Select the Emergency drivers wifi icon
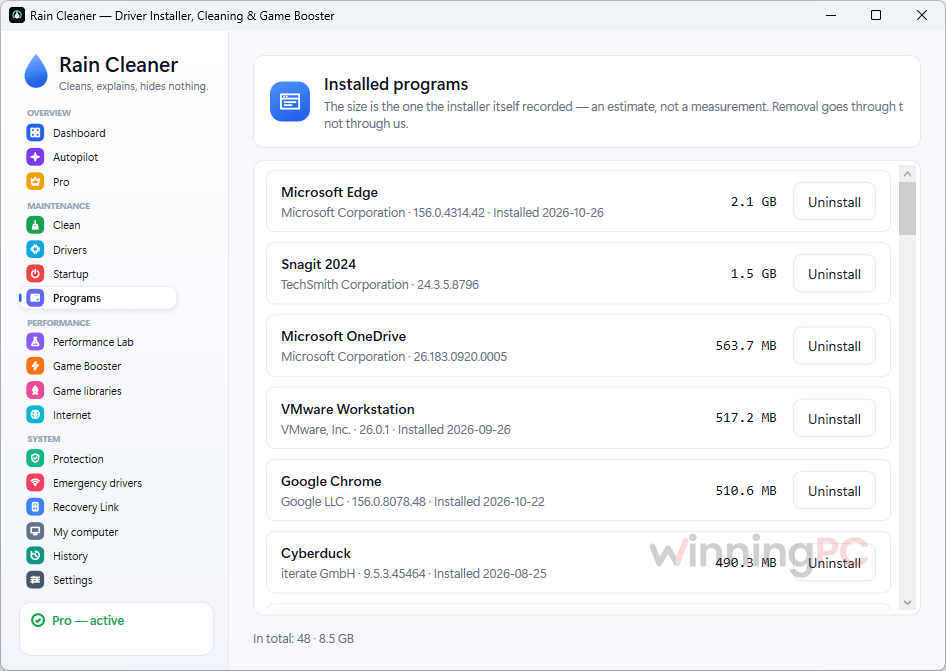946x671 pixels. pos(35,483)
